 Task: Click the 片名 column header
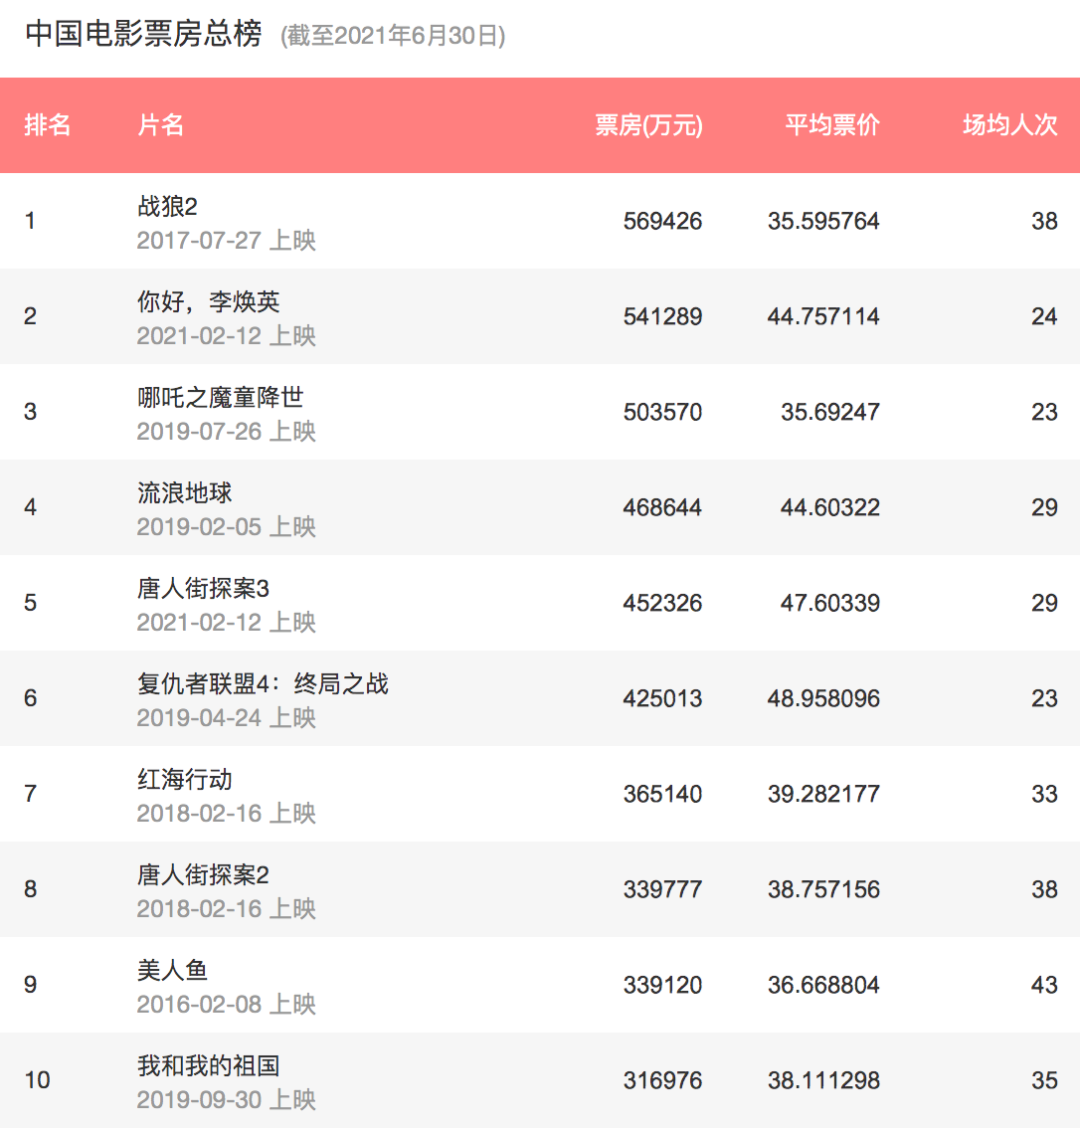[x=161, y=125]
